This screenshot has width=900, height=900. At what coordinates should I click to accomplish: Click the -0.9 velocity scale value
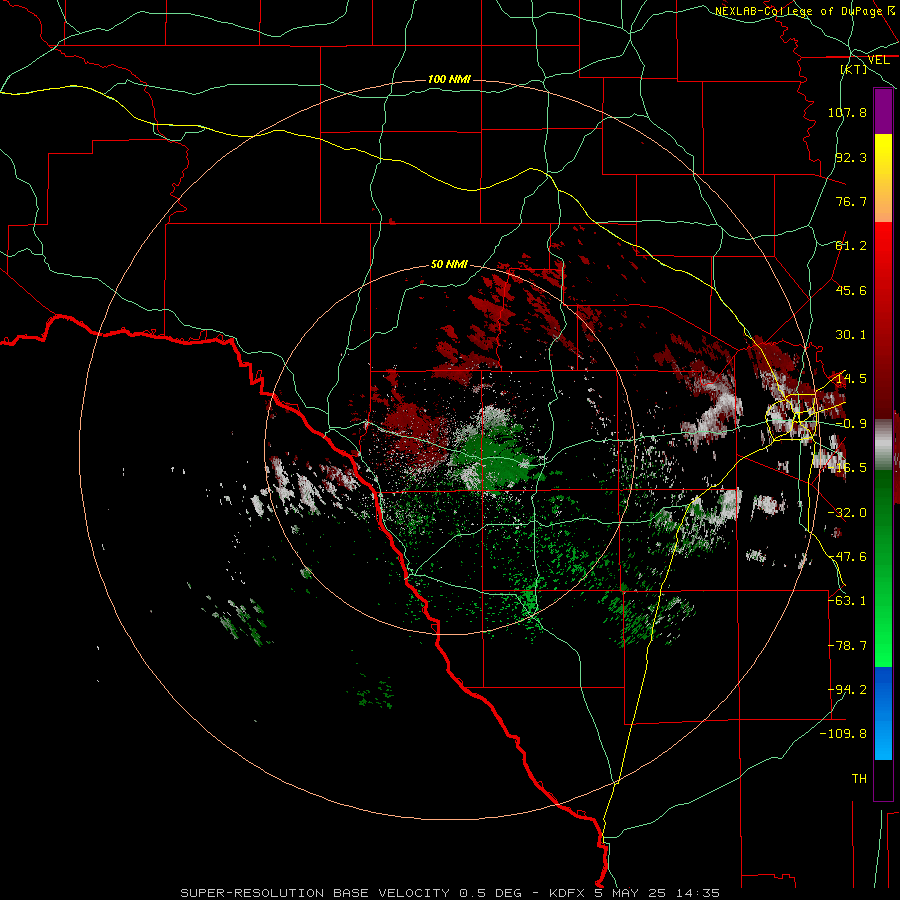851,424
